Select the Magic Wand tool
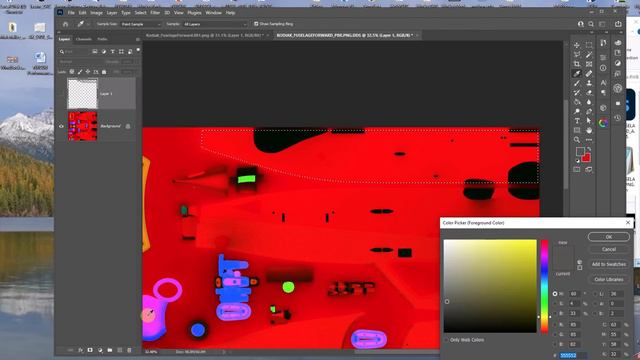The image size is (640, 360). point(589,55)
